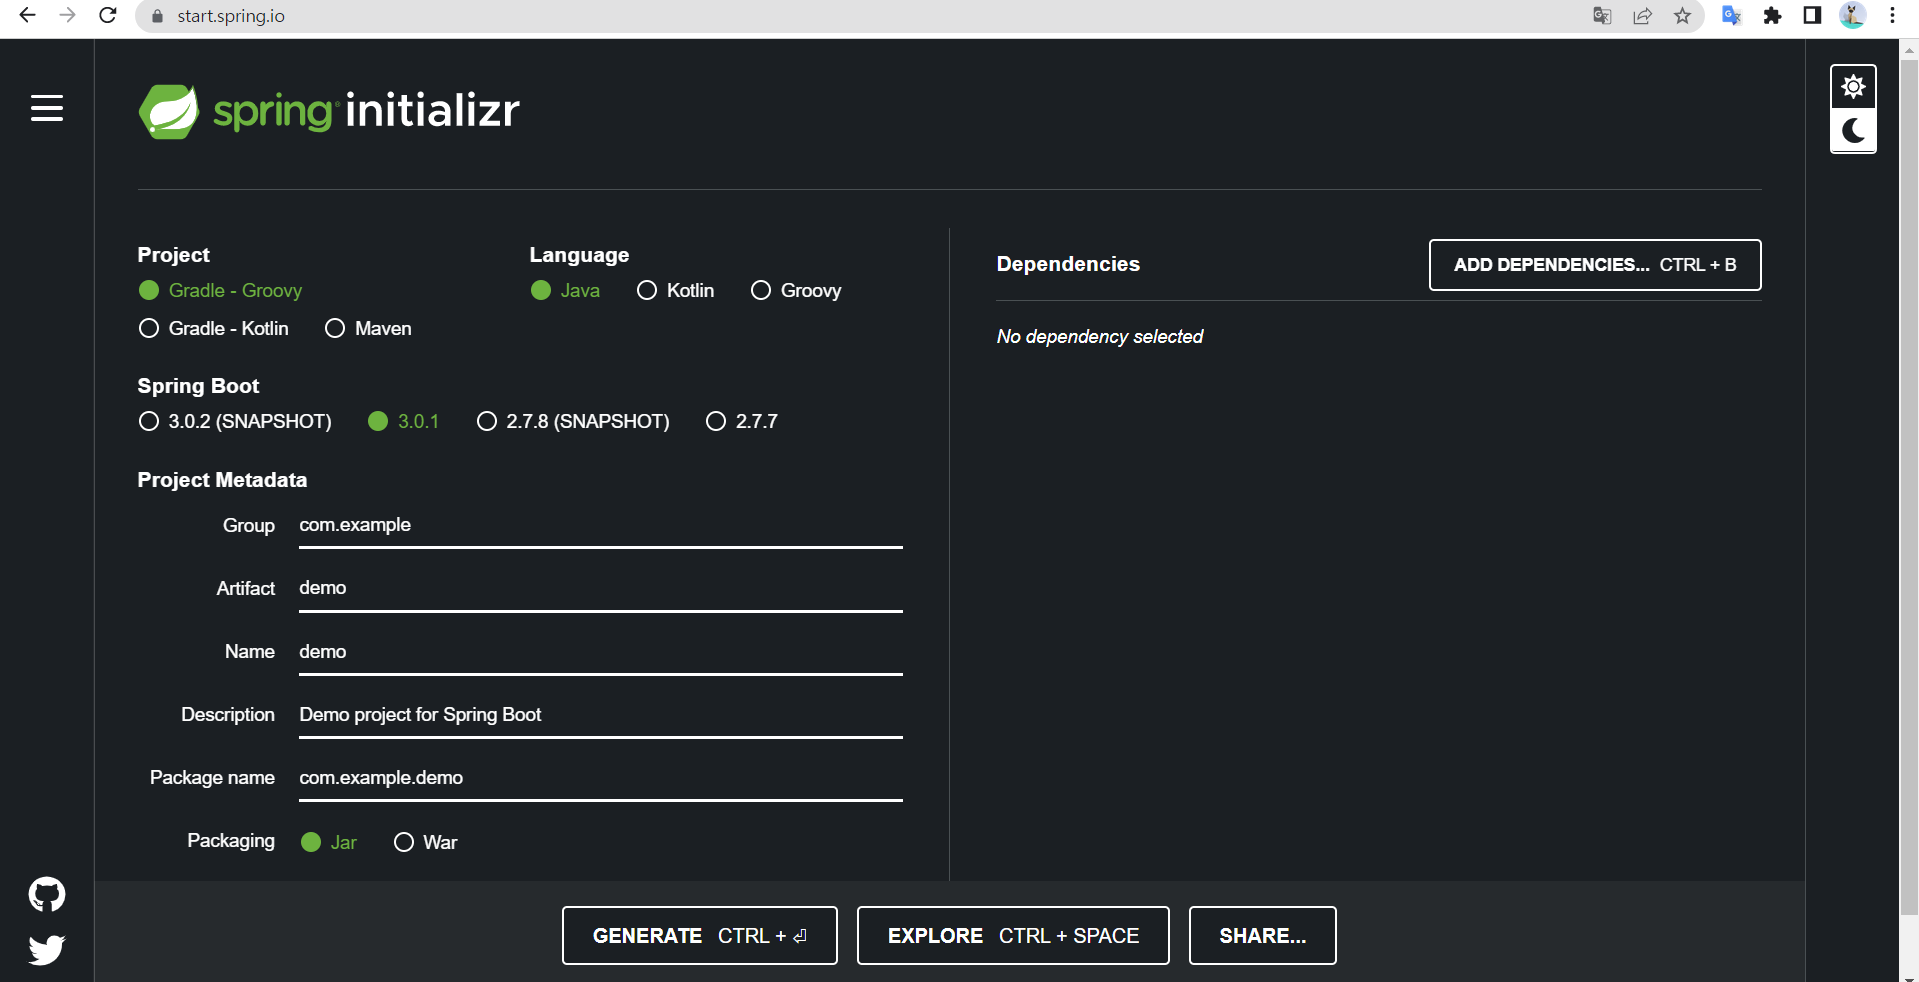Share this page via browser icon
Screen dimensions: 1919x982
(x=1642, y=16)
